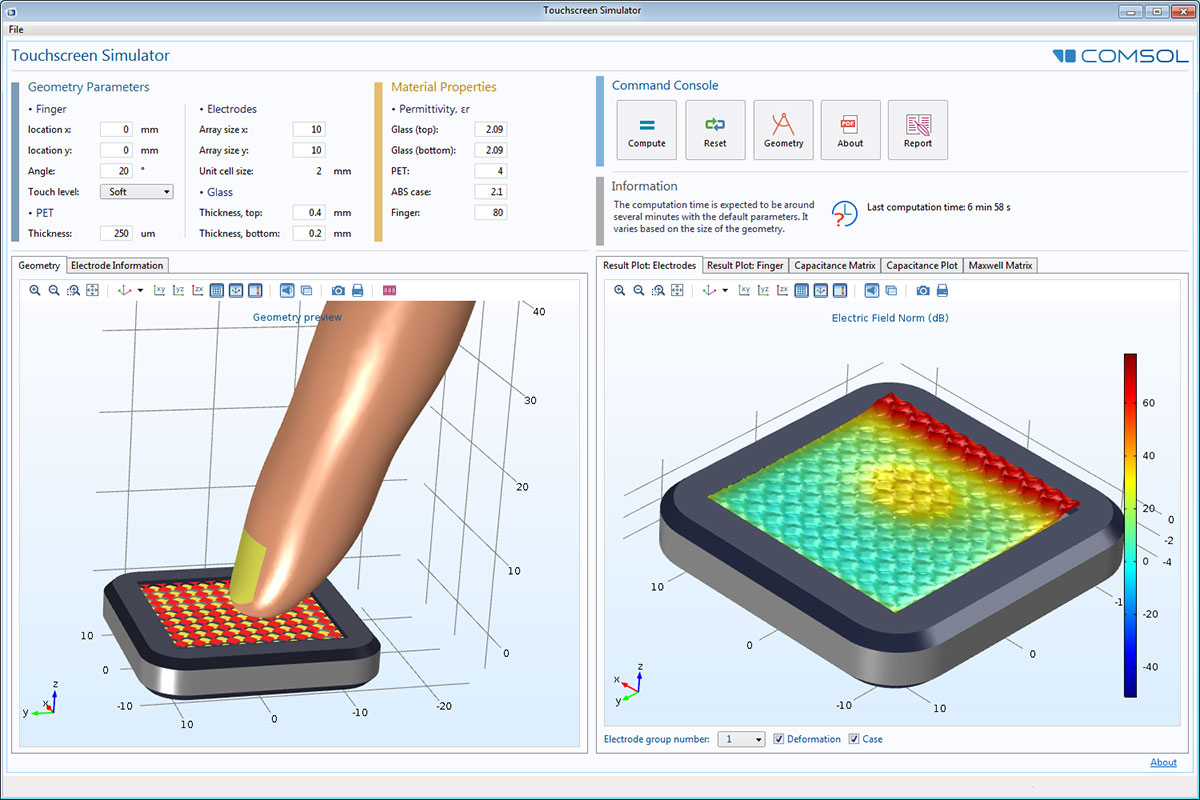Open the Touch level dropdown

137,192
